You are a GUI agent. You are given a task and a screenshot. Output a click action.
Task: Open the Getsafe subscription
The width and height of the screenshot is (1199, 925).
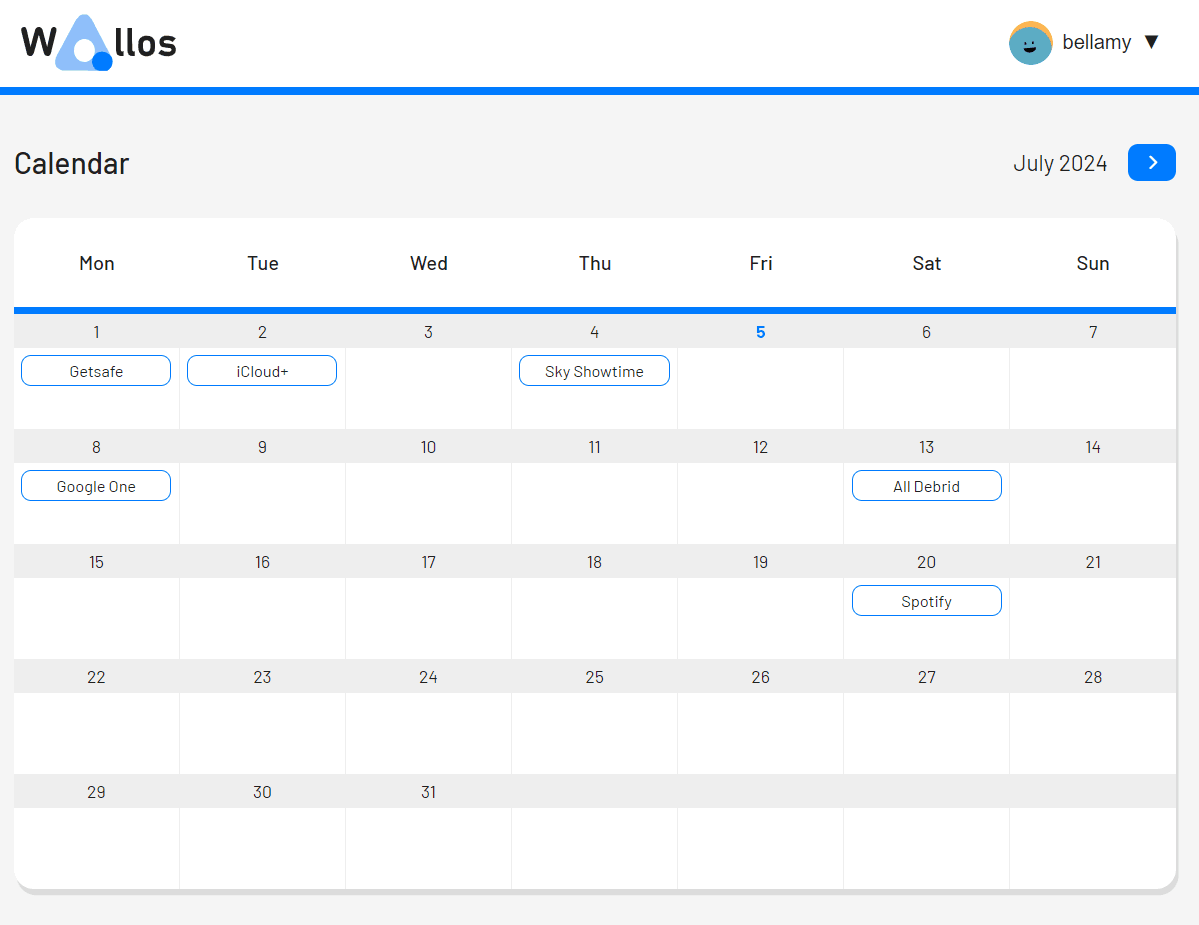point(96,371)
